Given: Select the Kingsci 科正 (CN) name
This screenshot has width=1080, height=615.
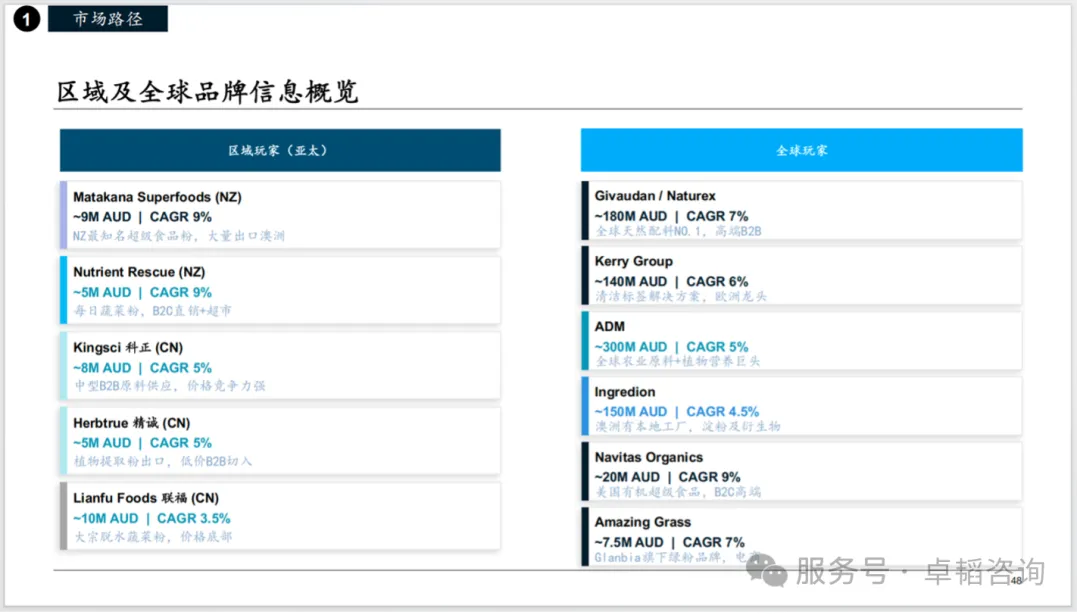Looking at the screenshot, I should click(128, 348).
